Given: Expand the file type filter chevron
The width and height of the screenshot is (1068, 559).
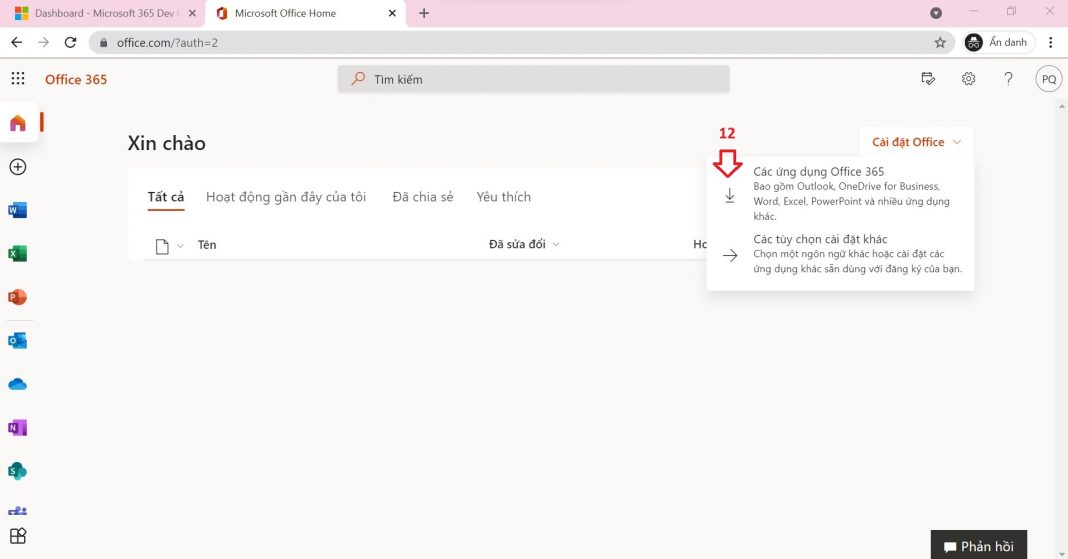Looking at the screenshot, I should (x=181, y=246).
